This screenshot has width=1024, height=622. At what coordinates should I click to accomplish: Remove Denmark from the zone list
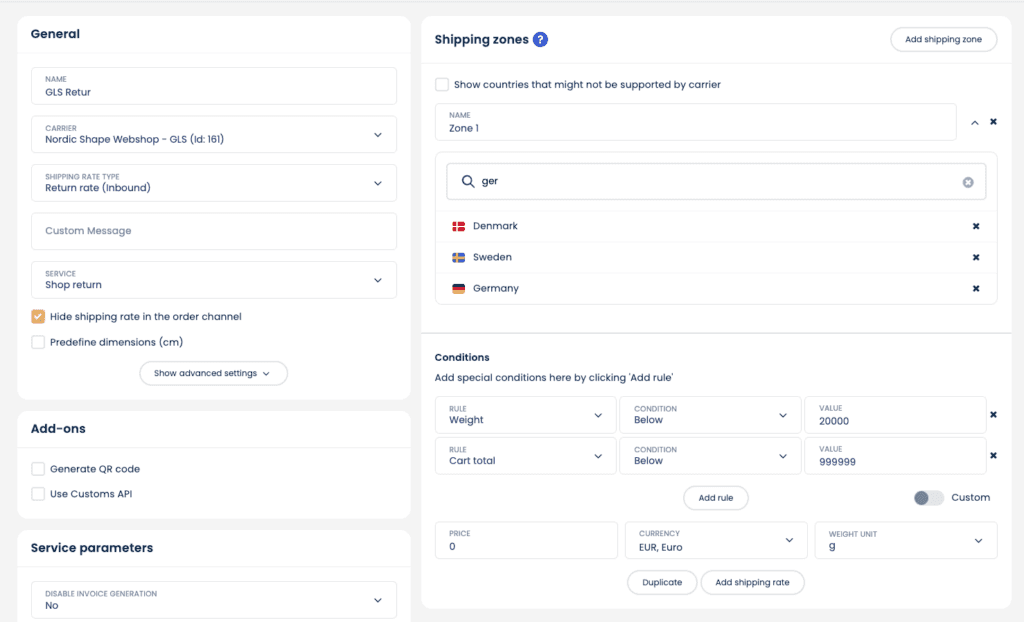(x=976, y=226)
